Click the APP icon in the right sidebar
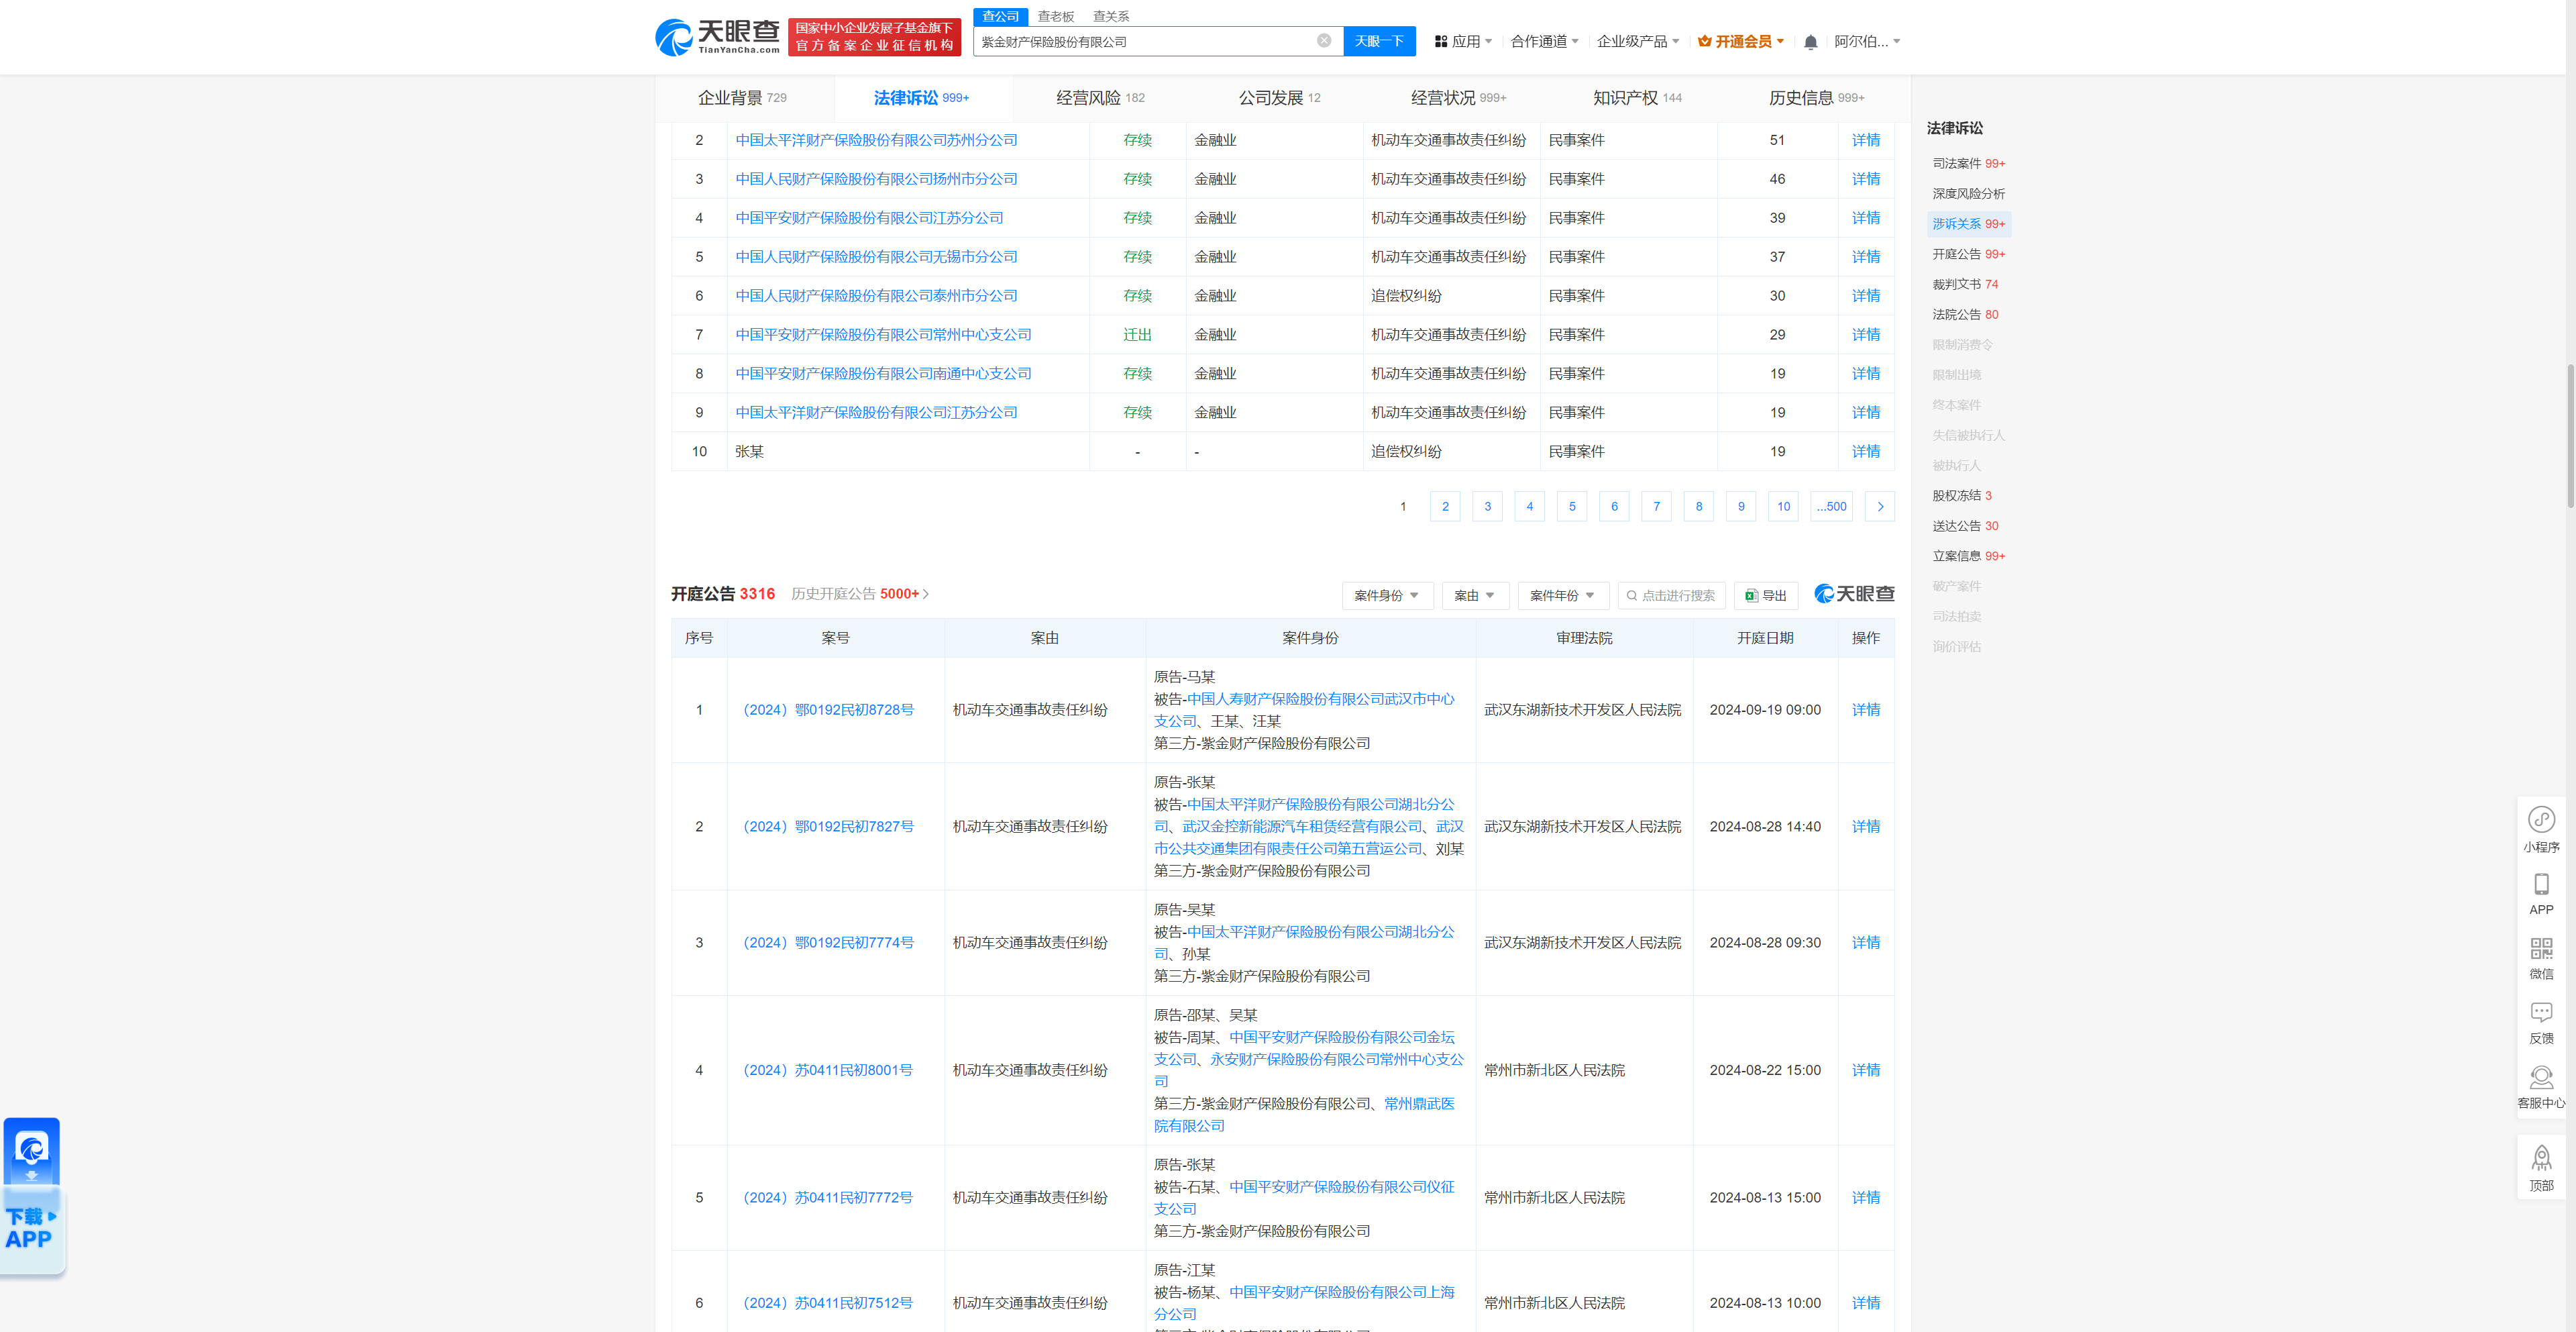 coord(2542,892)
